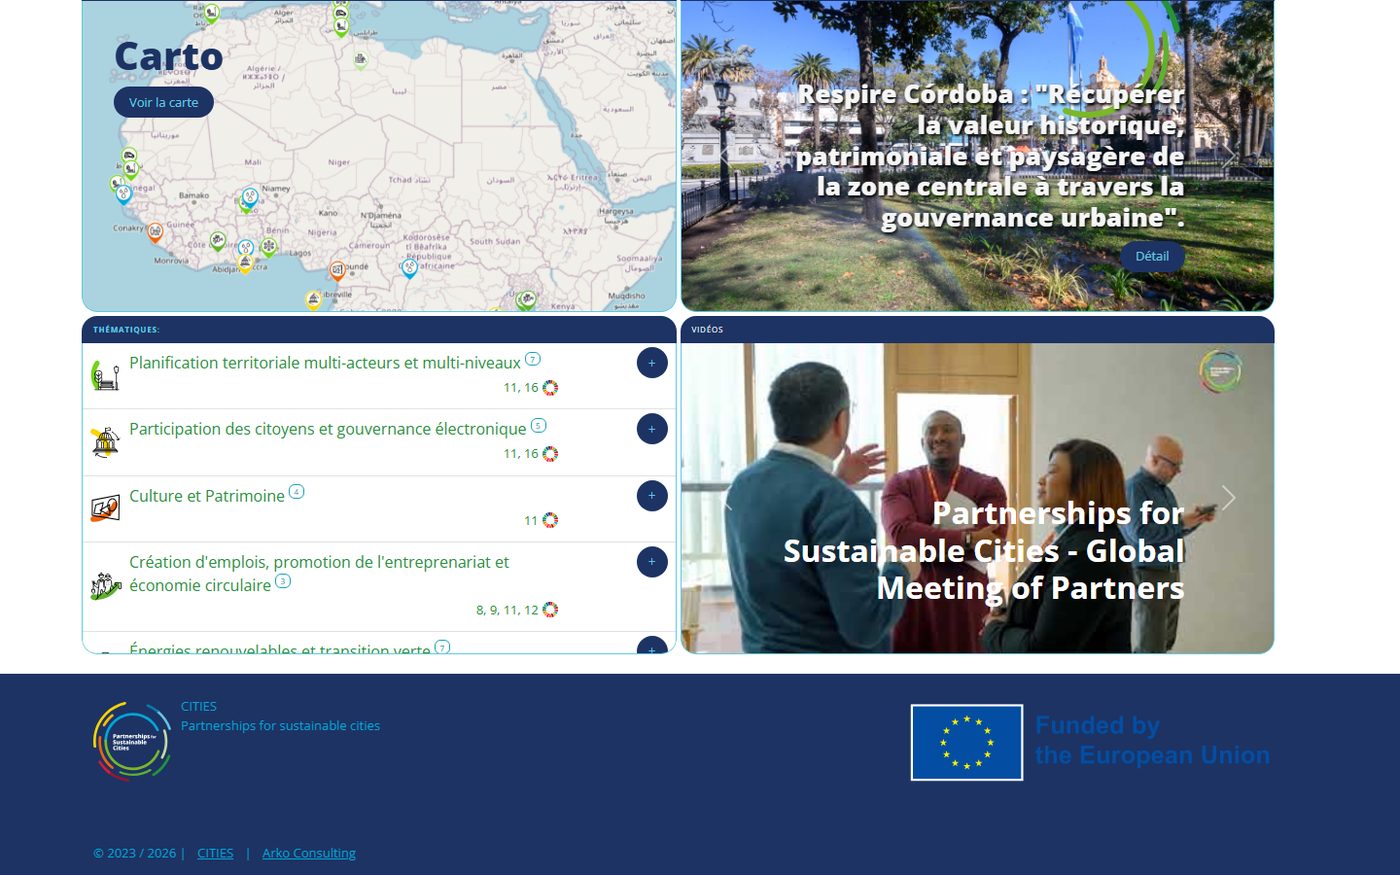The height and width of the screenshot is (875, 1400).
Task: Click the Partnerships for Sustainable Cities footer logo
Action: pyautogui.click(x=132, y=741)
